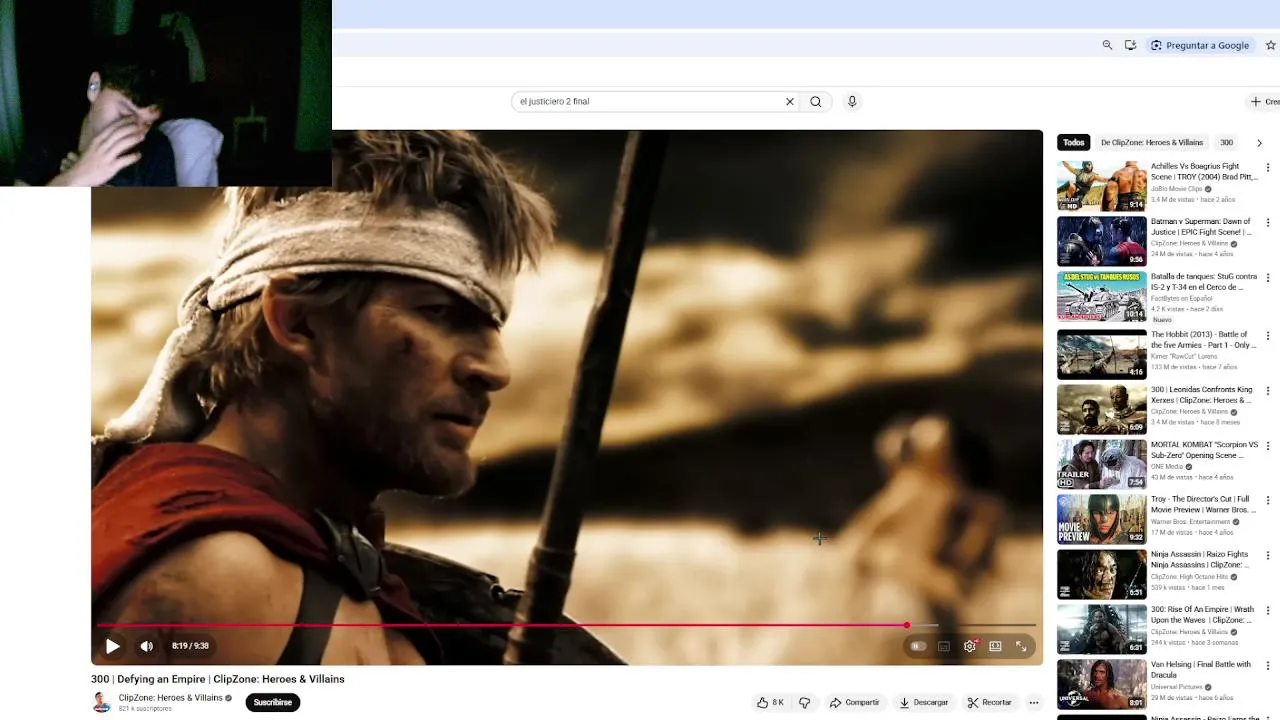Screen dimensions: 1280x720
Task: Open Troy Director's Cut preview thumbnail
Action: (1102, 519)
